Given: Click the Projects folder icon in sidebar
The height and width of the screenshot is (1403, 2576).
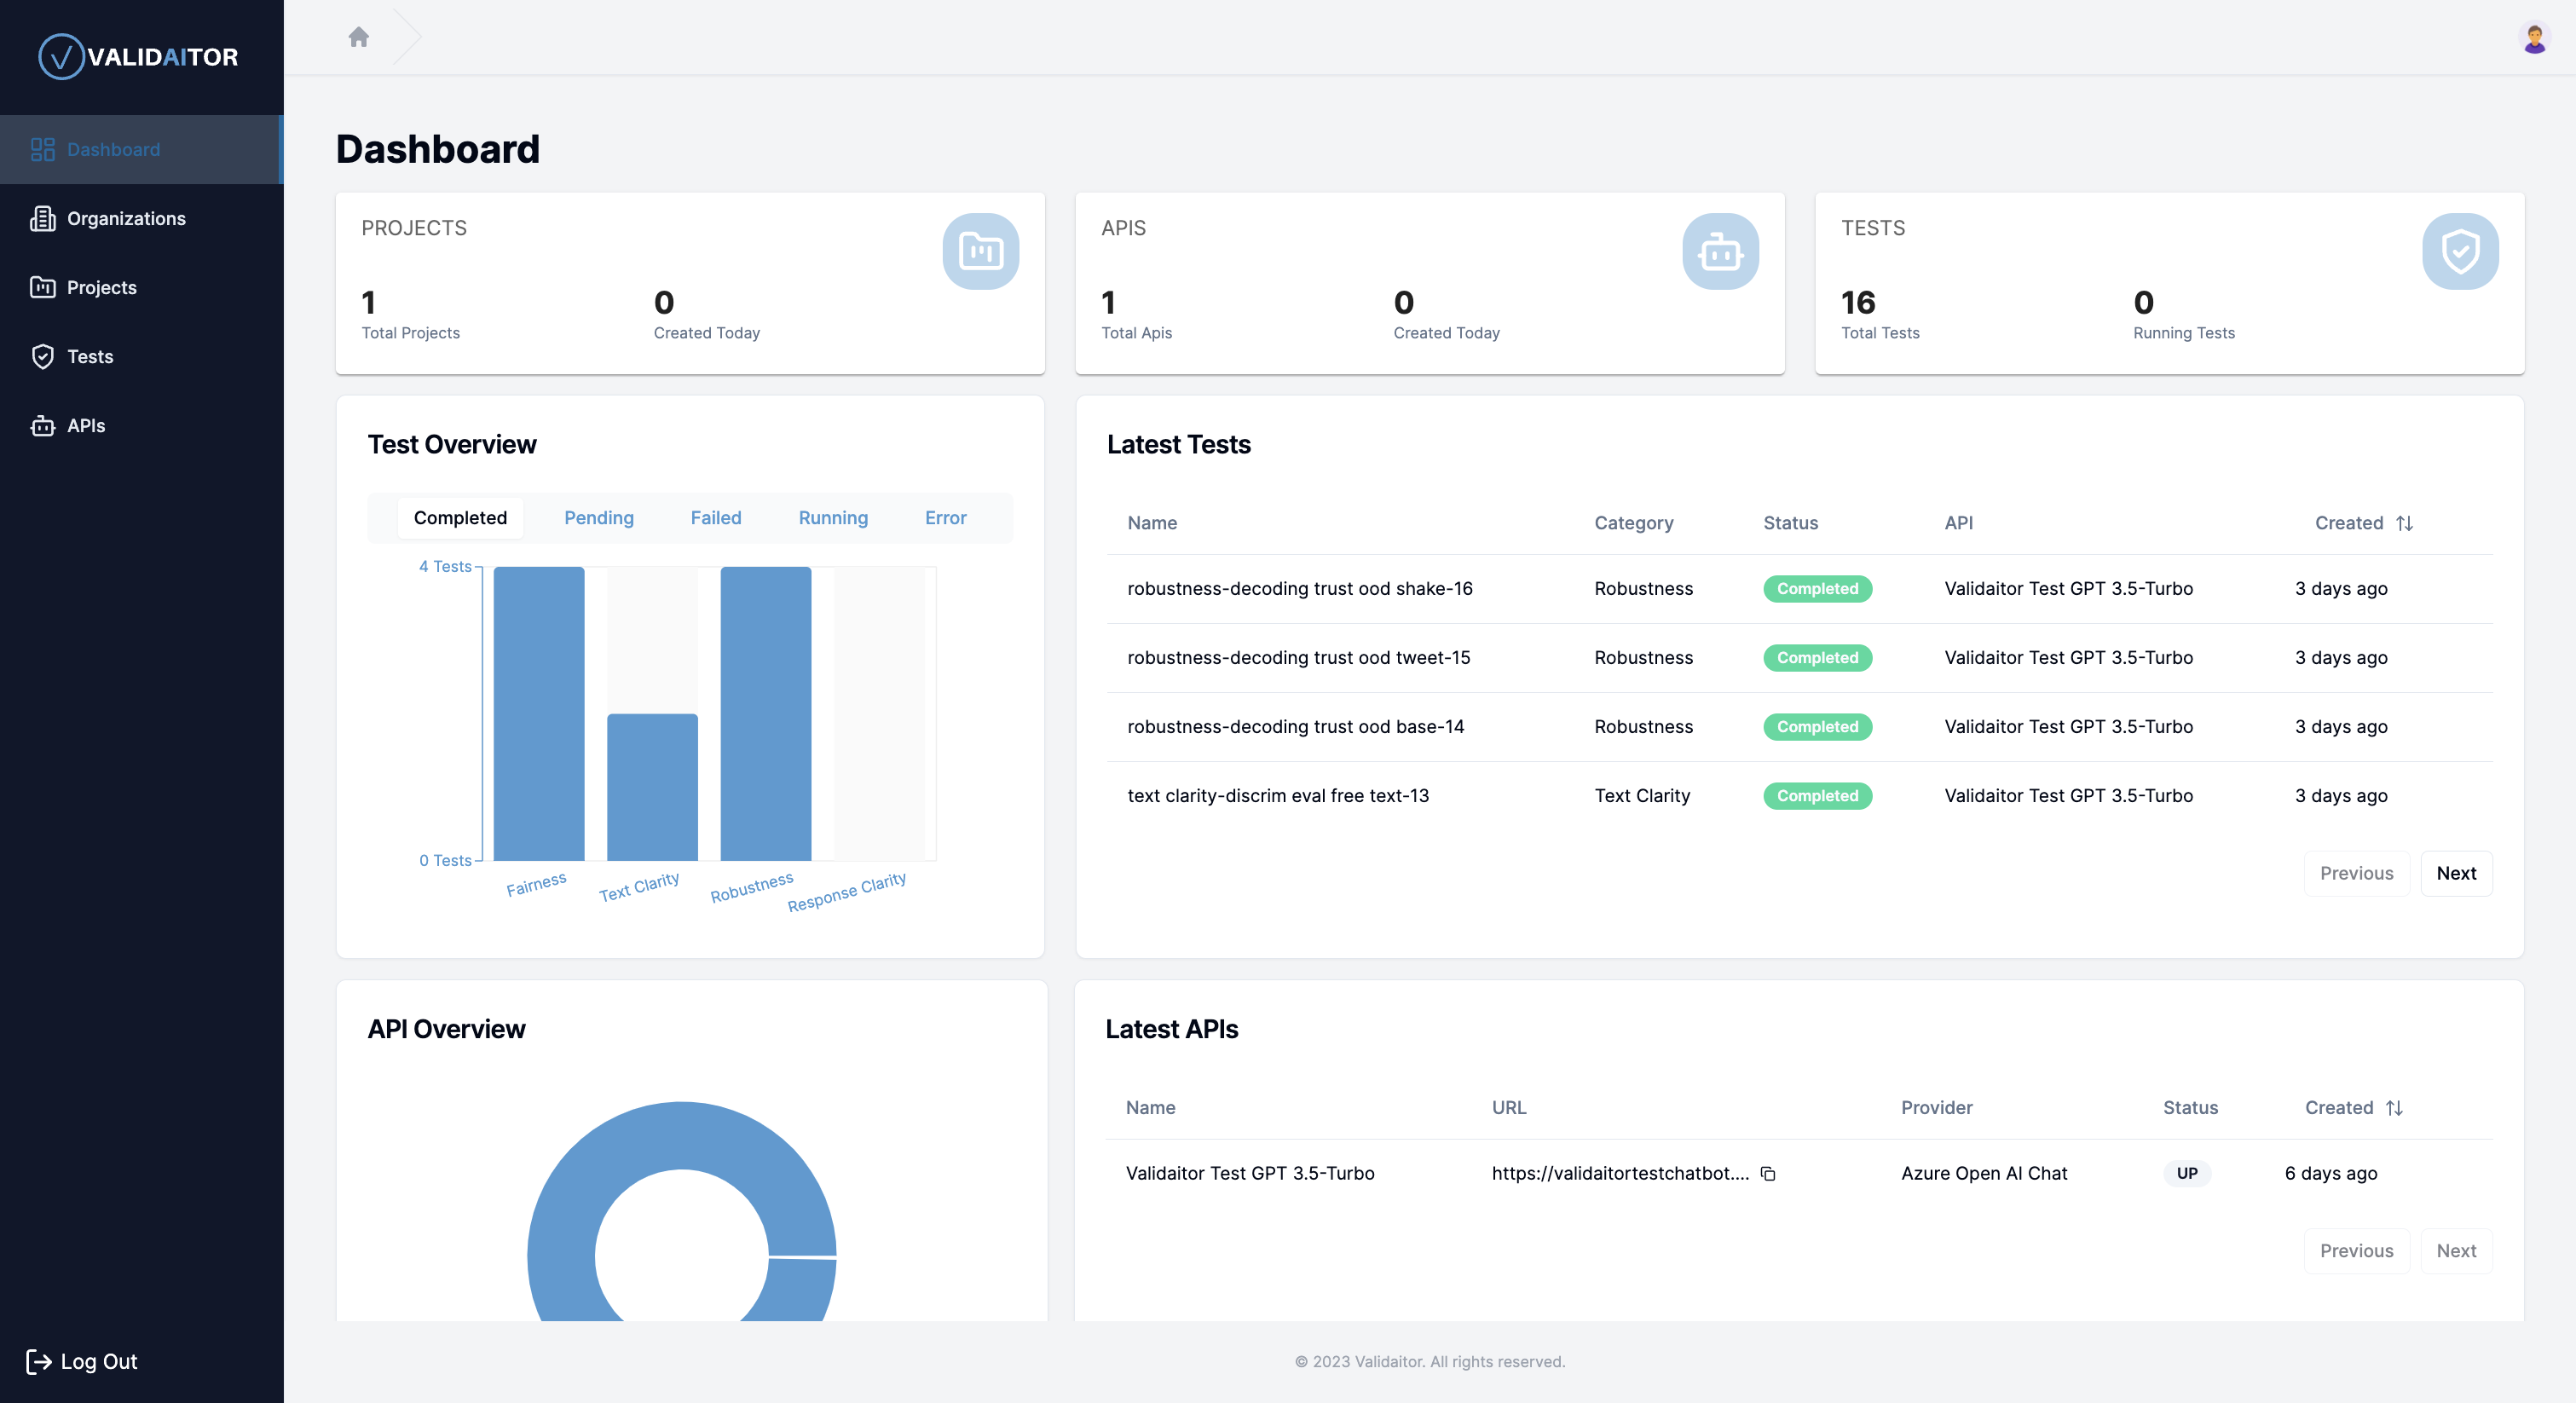Looking at the screenshot, I should tap(42, 288).
